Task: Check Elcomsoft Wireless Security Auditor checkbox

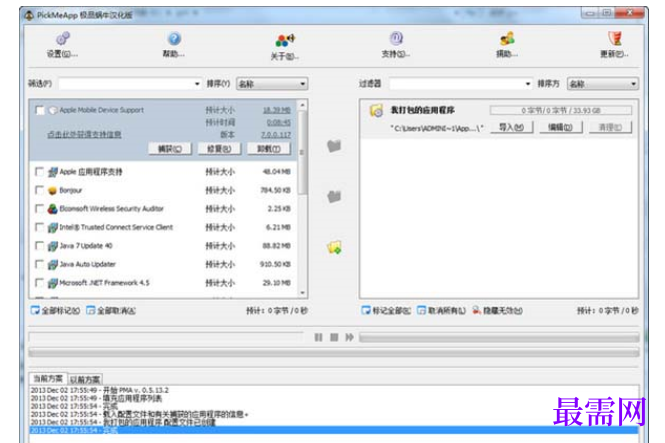Action: pyautogui.click(x=39, y=209)
